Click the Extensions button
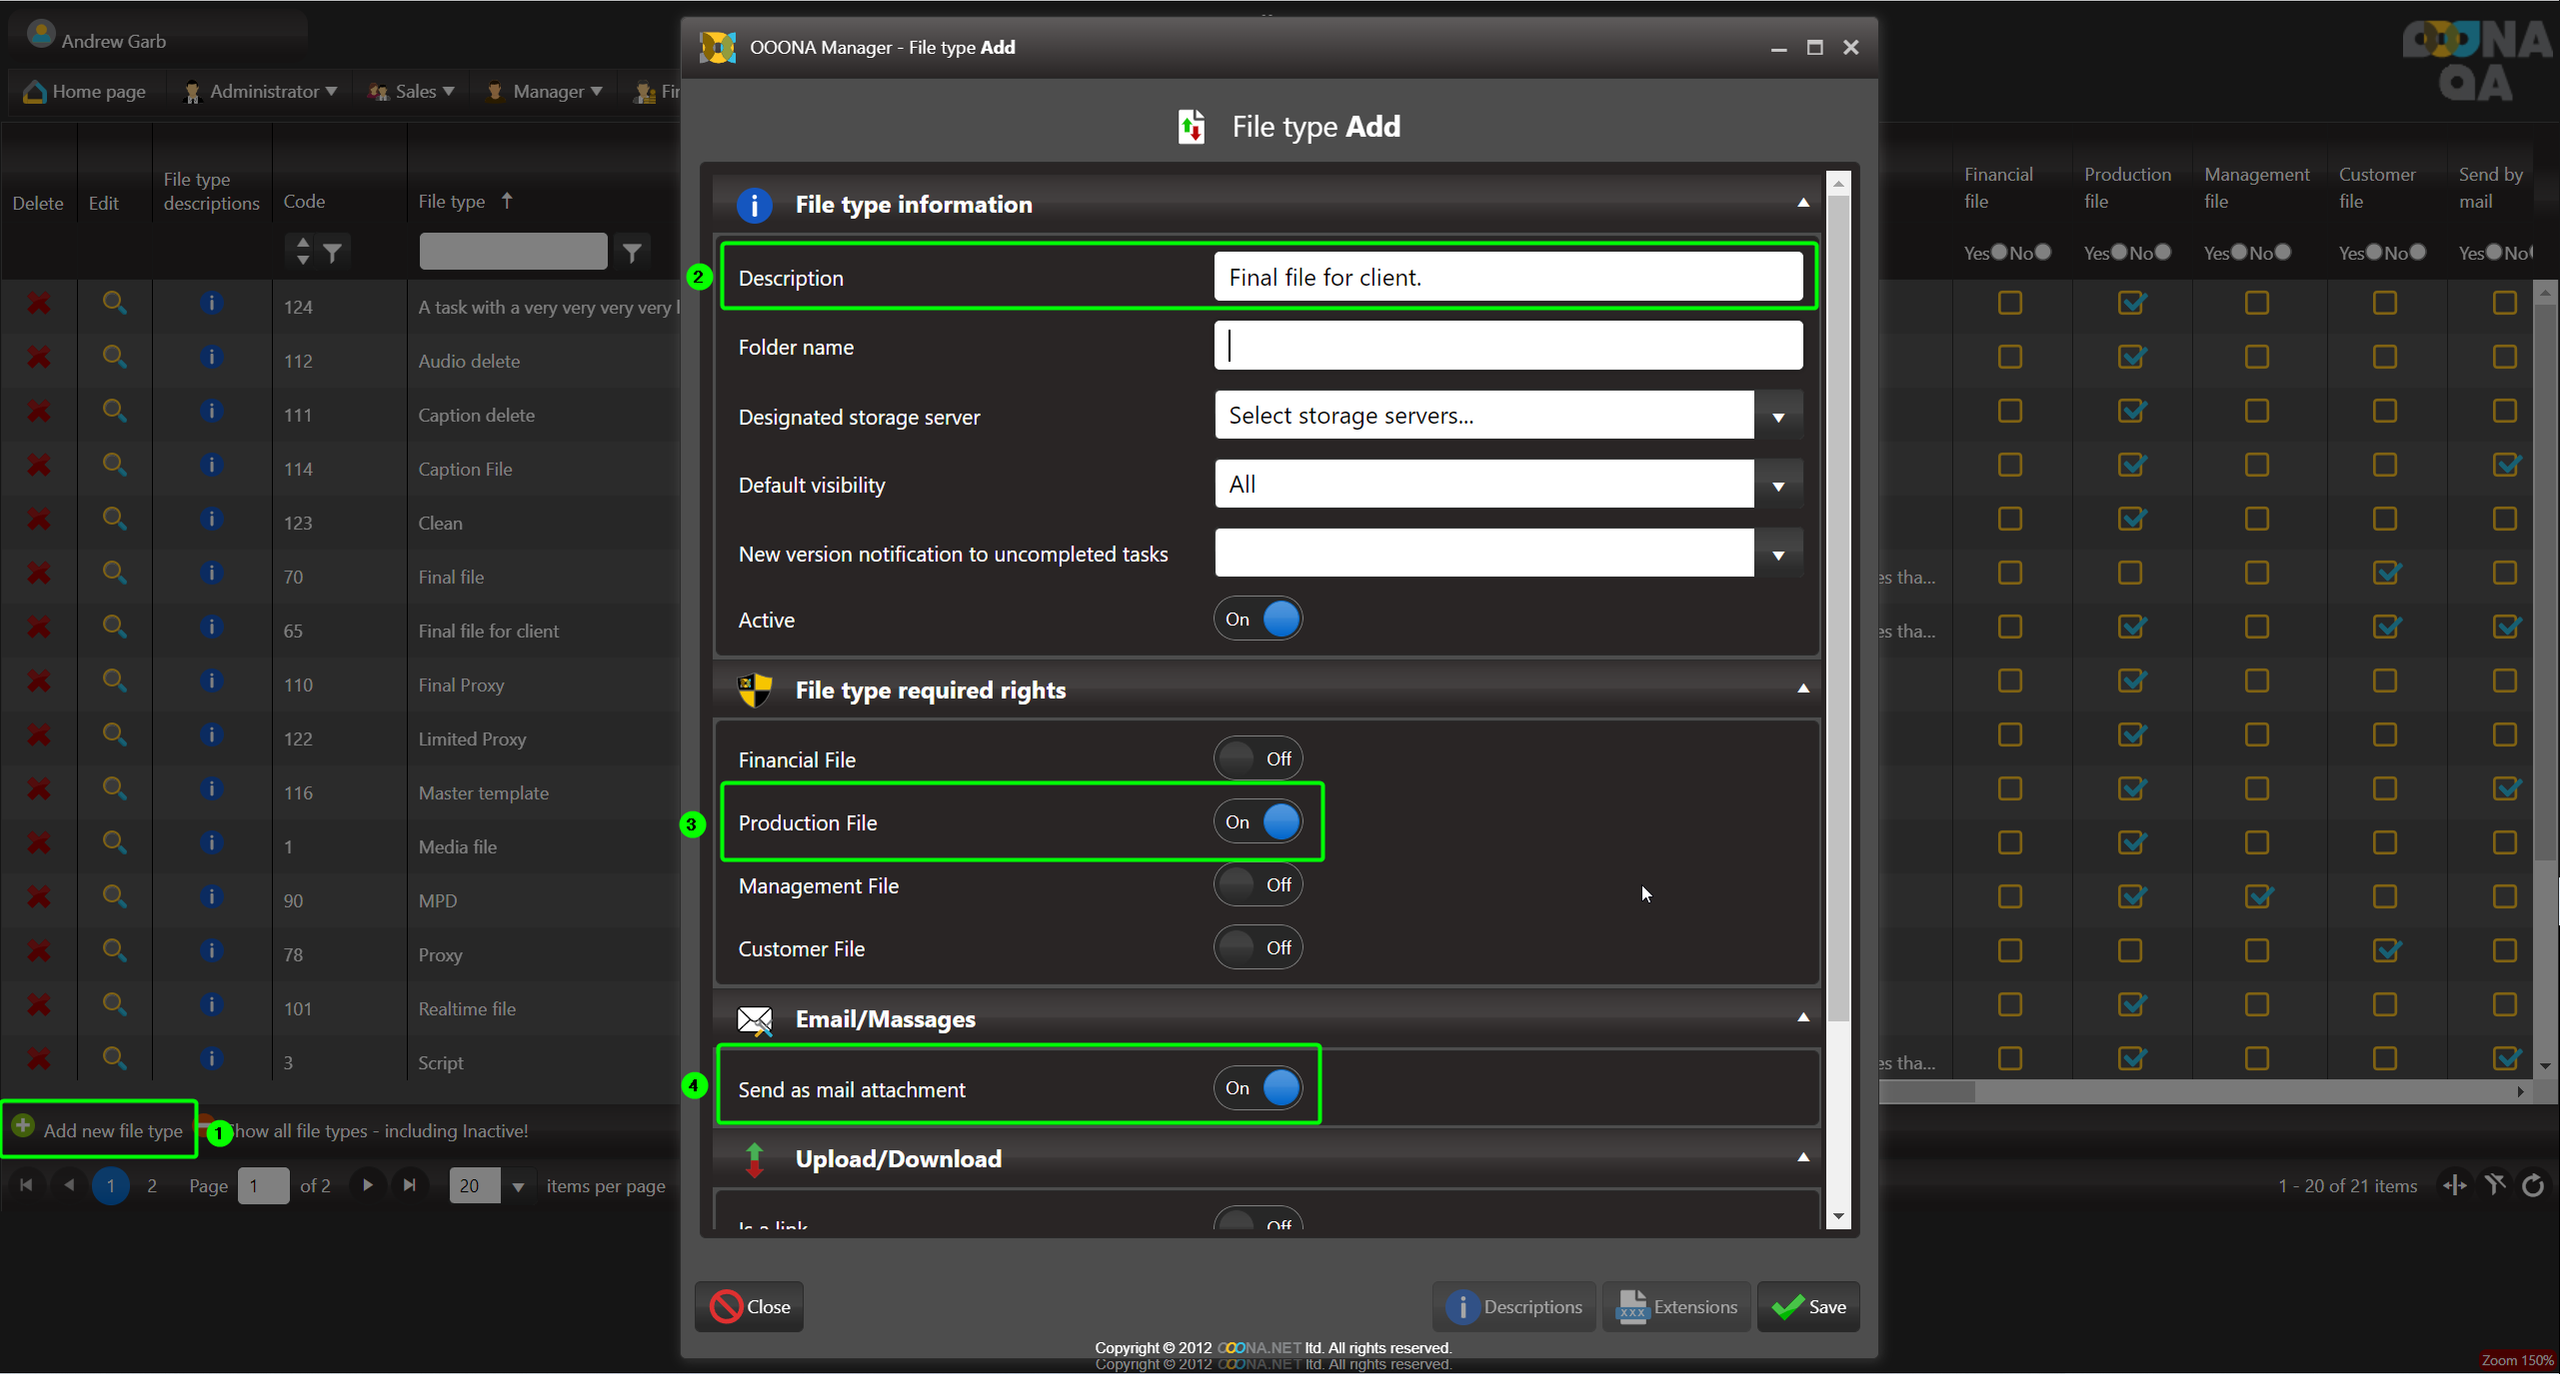The height and width of the screenshot is (1374, 2560). (x=1677, y=1306)
